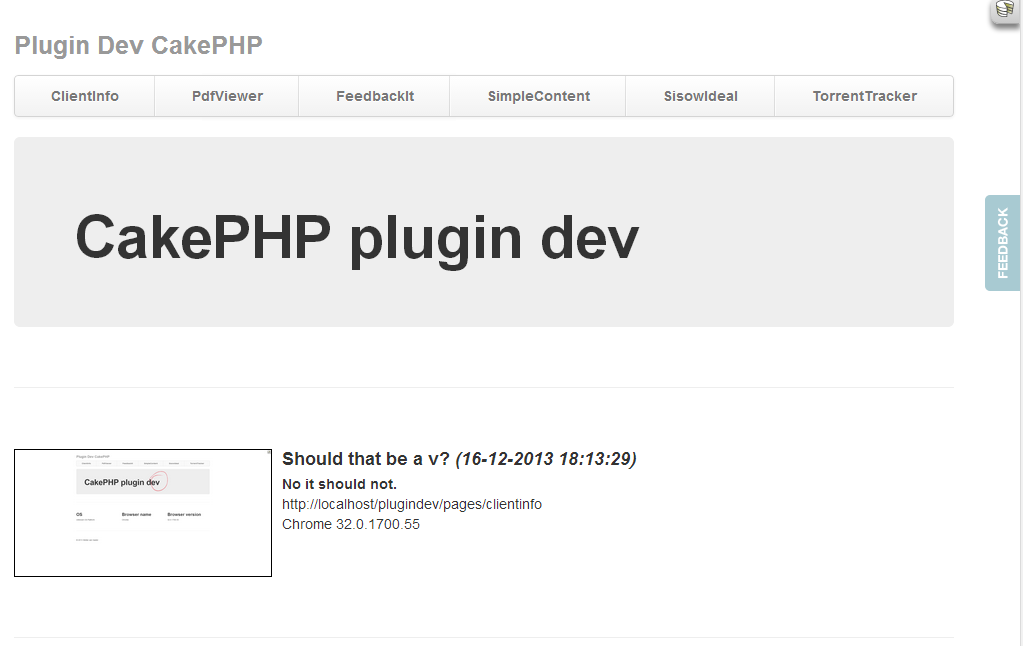This screenshot has width=1023, height=646.
Task: Open the TorrentTracker menu entry
Action: coord(864,96)
